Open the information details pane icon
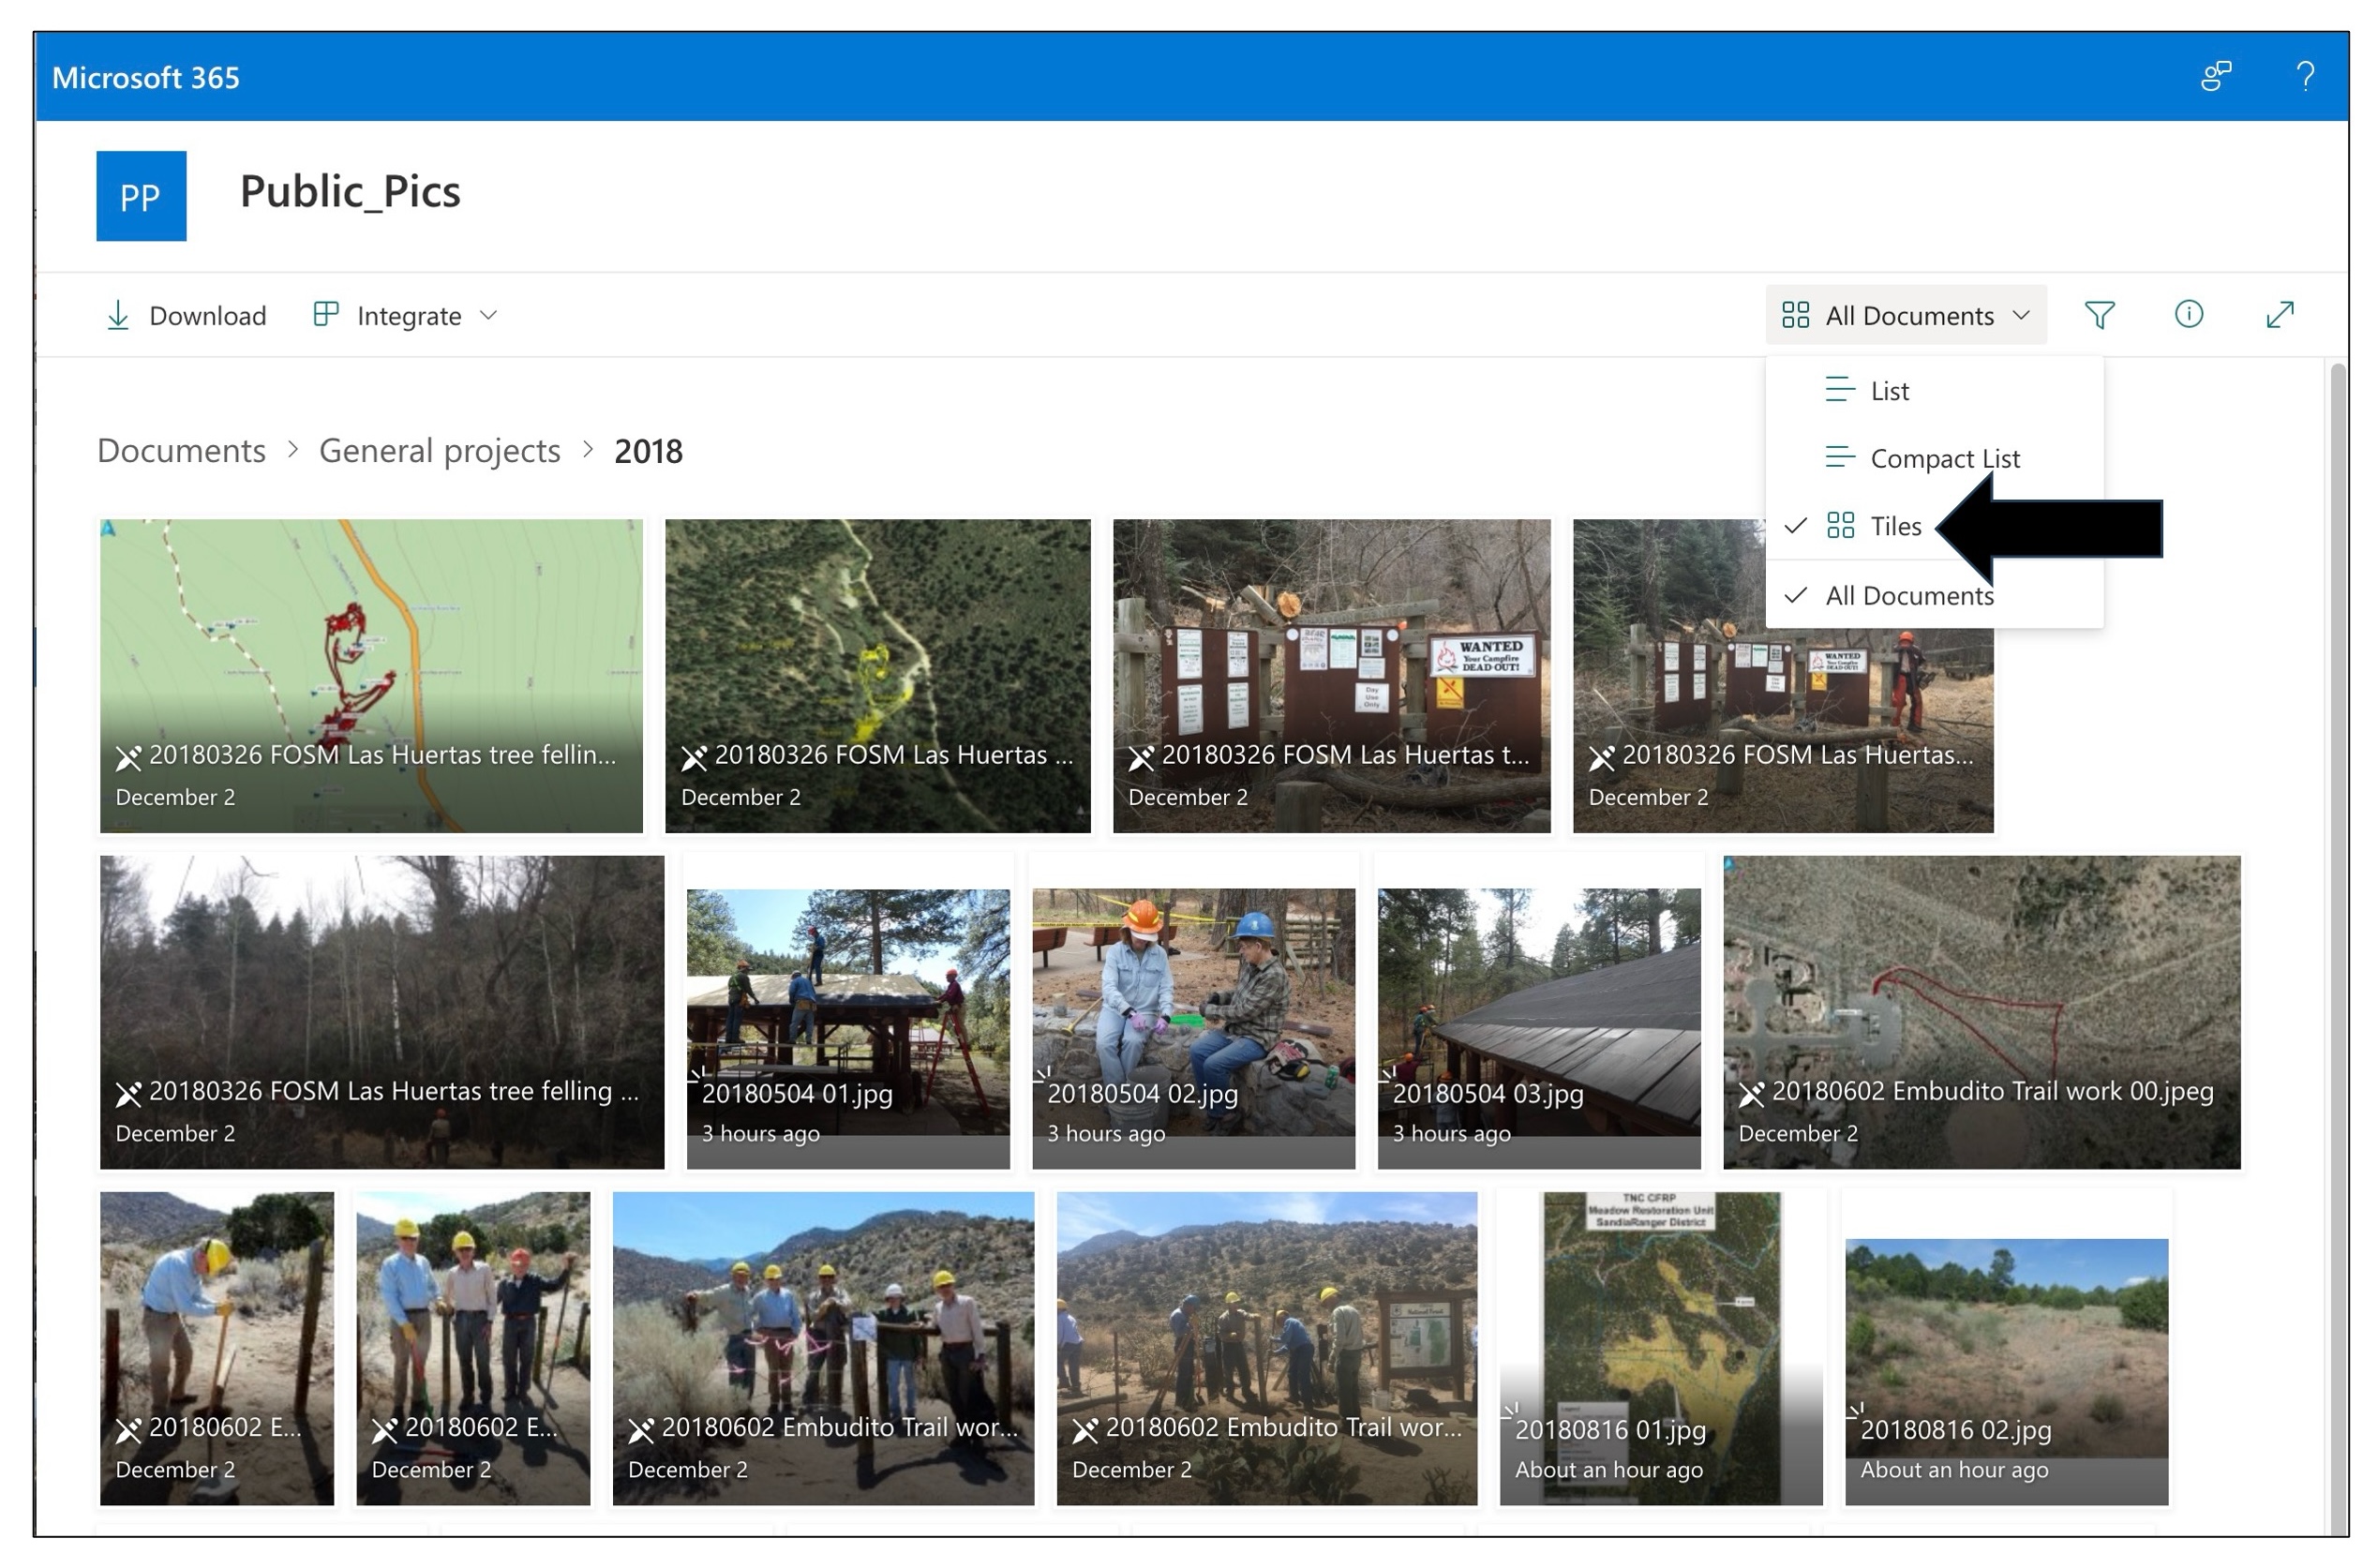2378x1568 pixels. 2187,315
